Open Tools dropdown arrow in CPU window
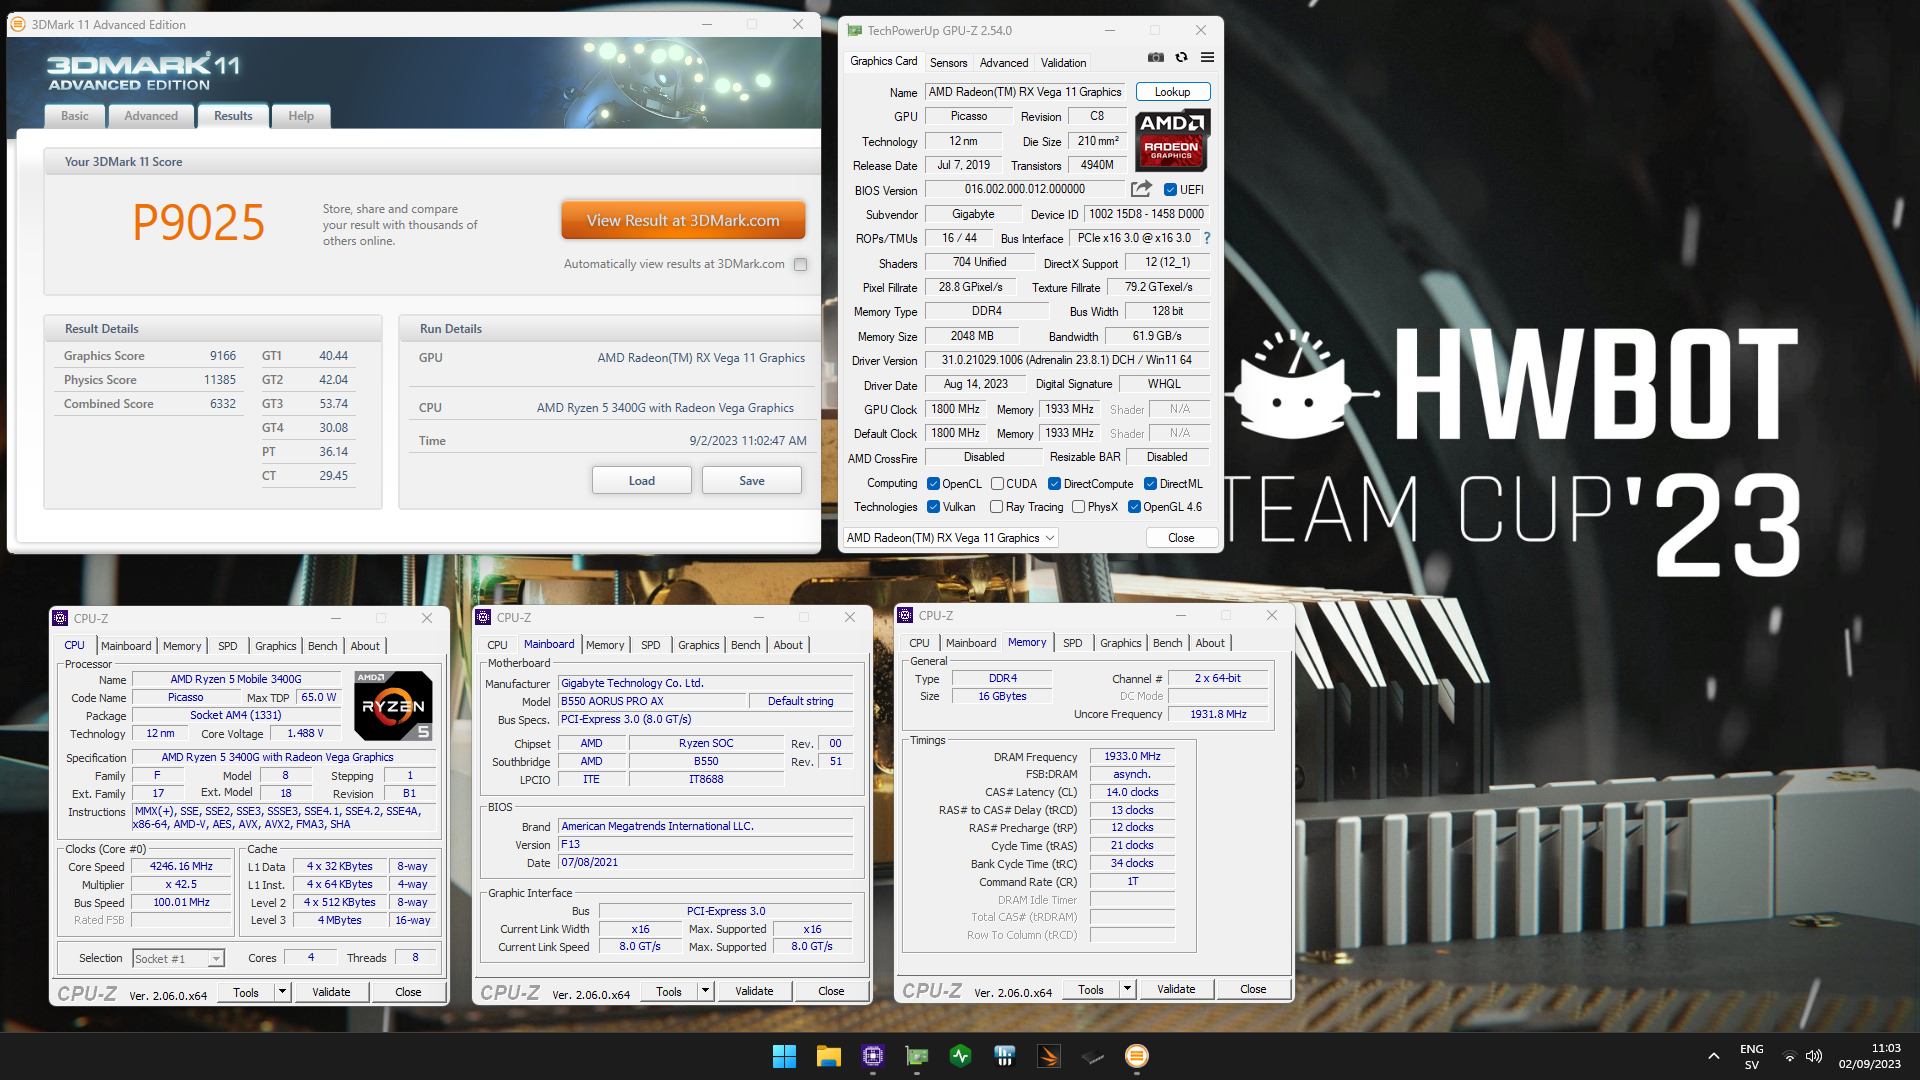Image resolution: width=1920 pixels, height=1080 pixels. coord(283,992)
